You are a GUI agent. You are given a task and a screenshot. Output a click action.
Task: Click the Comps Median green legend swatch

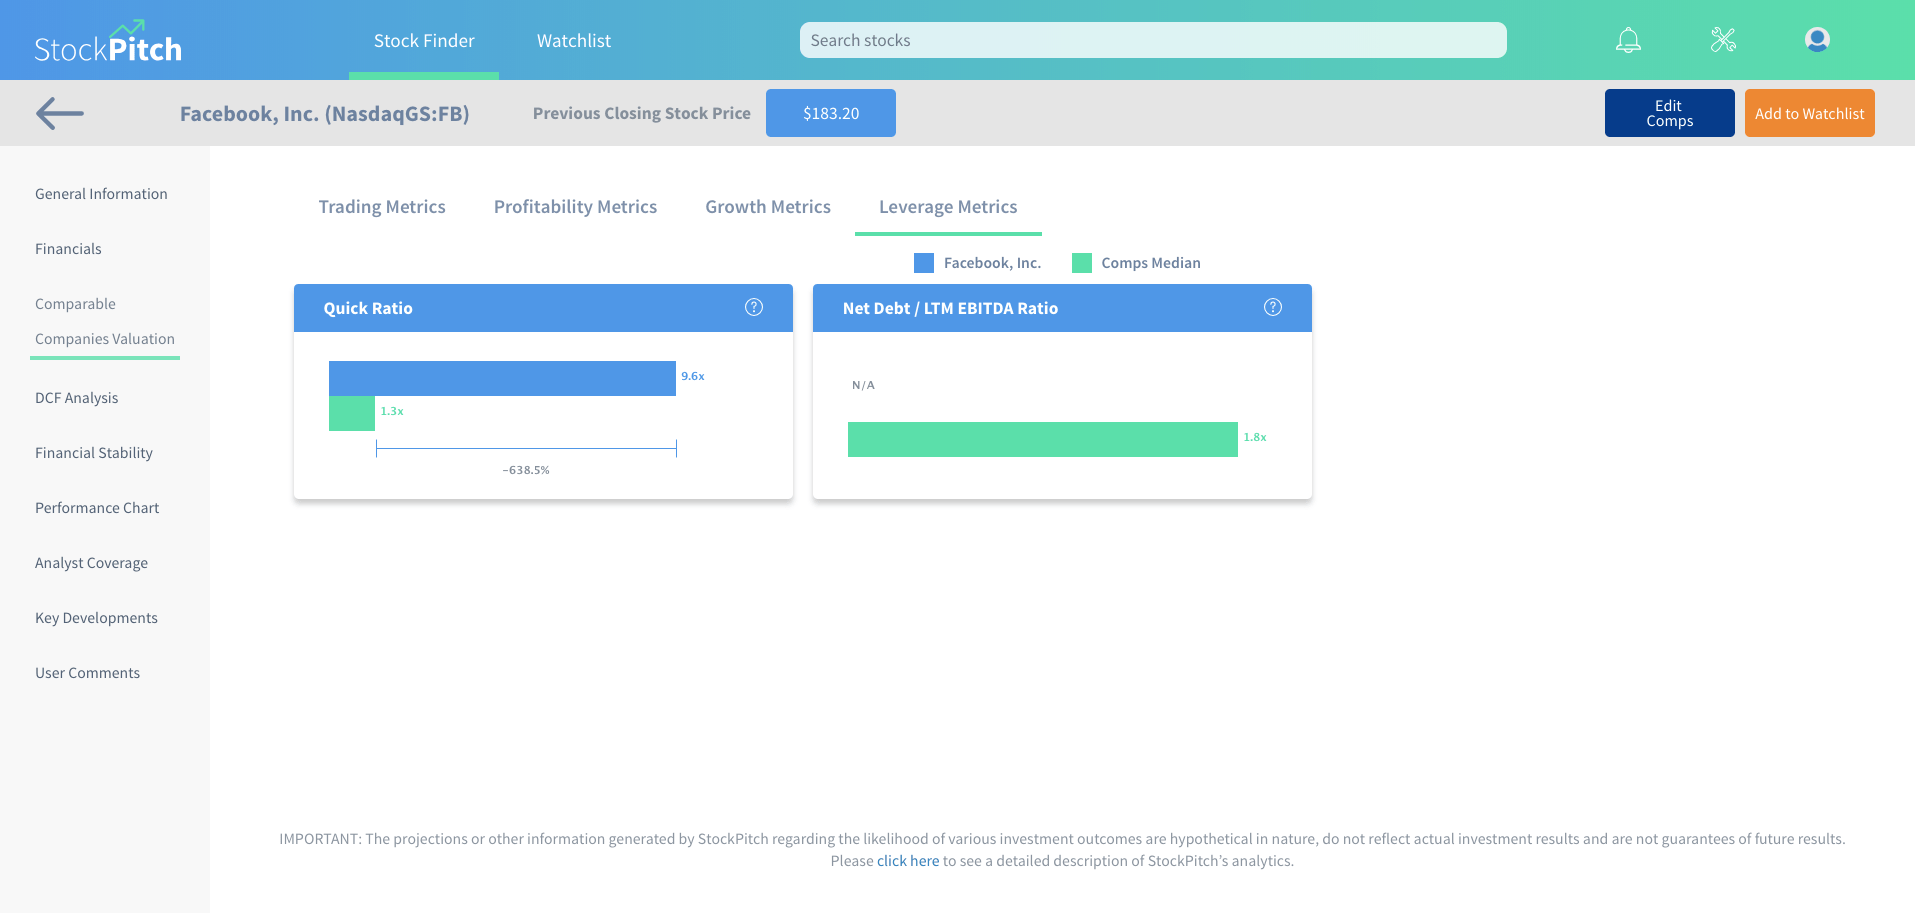1081,263
